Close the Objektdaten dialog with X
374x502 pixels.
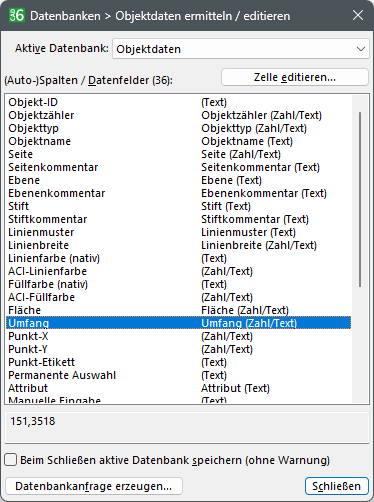pyautogui.click(x=358, y=15)
